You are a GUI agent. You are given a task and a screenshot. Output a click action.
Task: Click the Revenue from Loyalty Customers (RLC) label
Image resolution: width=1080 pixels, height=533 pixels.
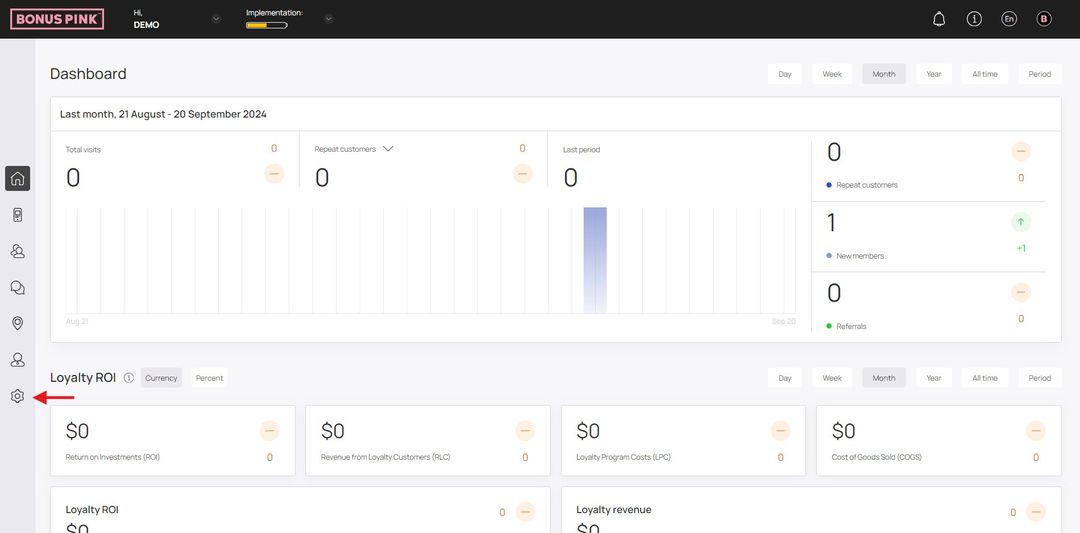(x=386, y=457)
